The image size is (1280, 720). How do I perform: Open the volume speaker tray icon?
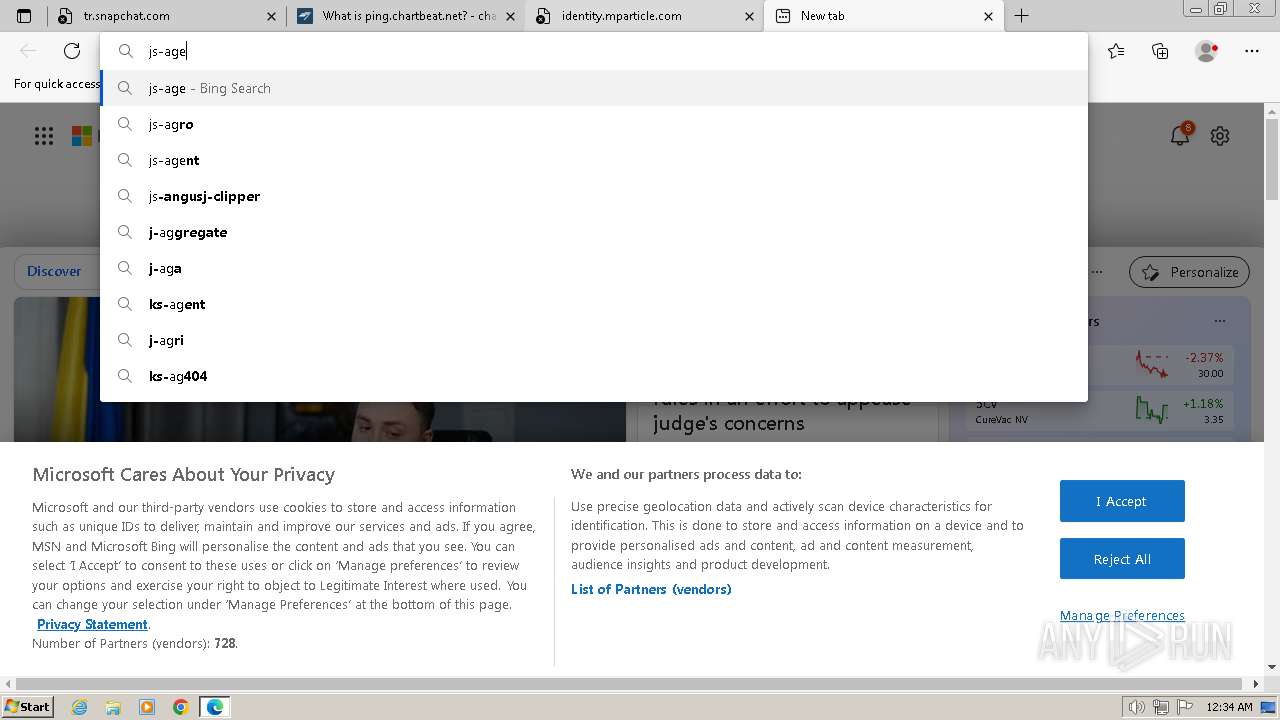(1137, 707)
